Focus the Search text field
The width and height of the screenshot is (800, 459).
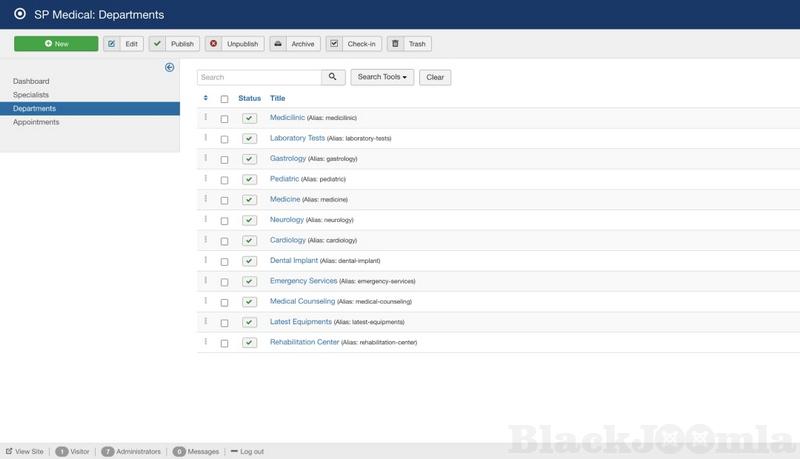(x=258, y=77)
